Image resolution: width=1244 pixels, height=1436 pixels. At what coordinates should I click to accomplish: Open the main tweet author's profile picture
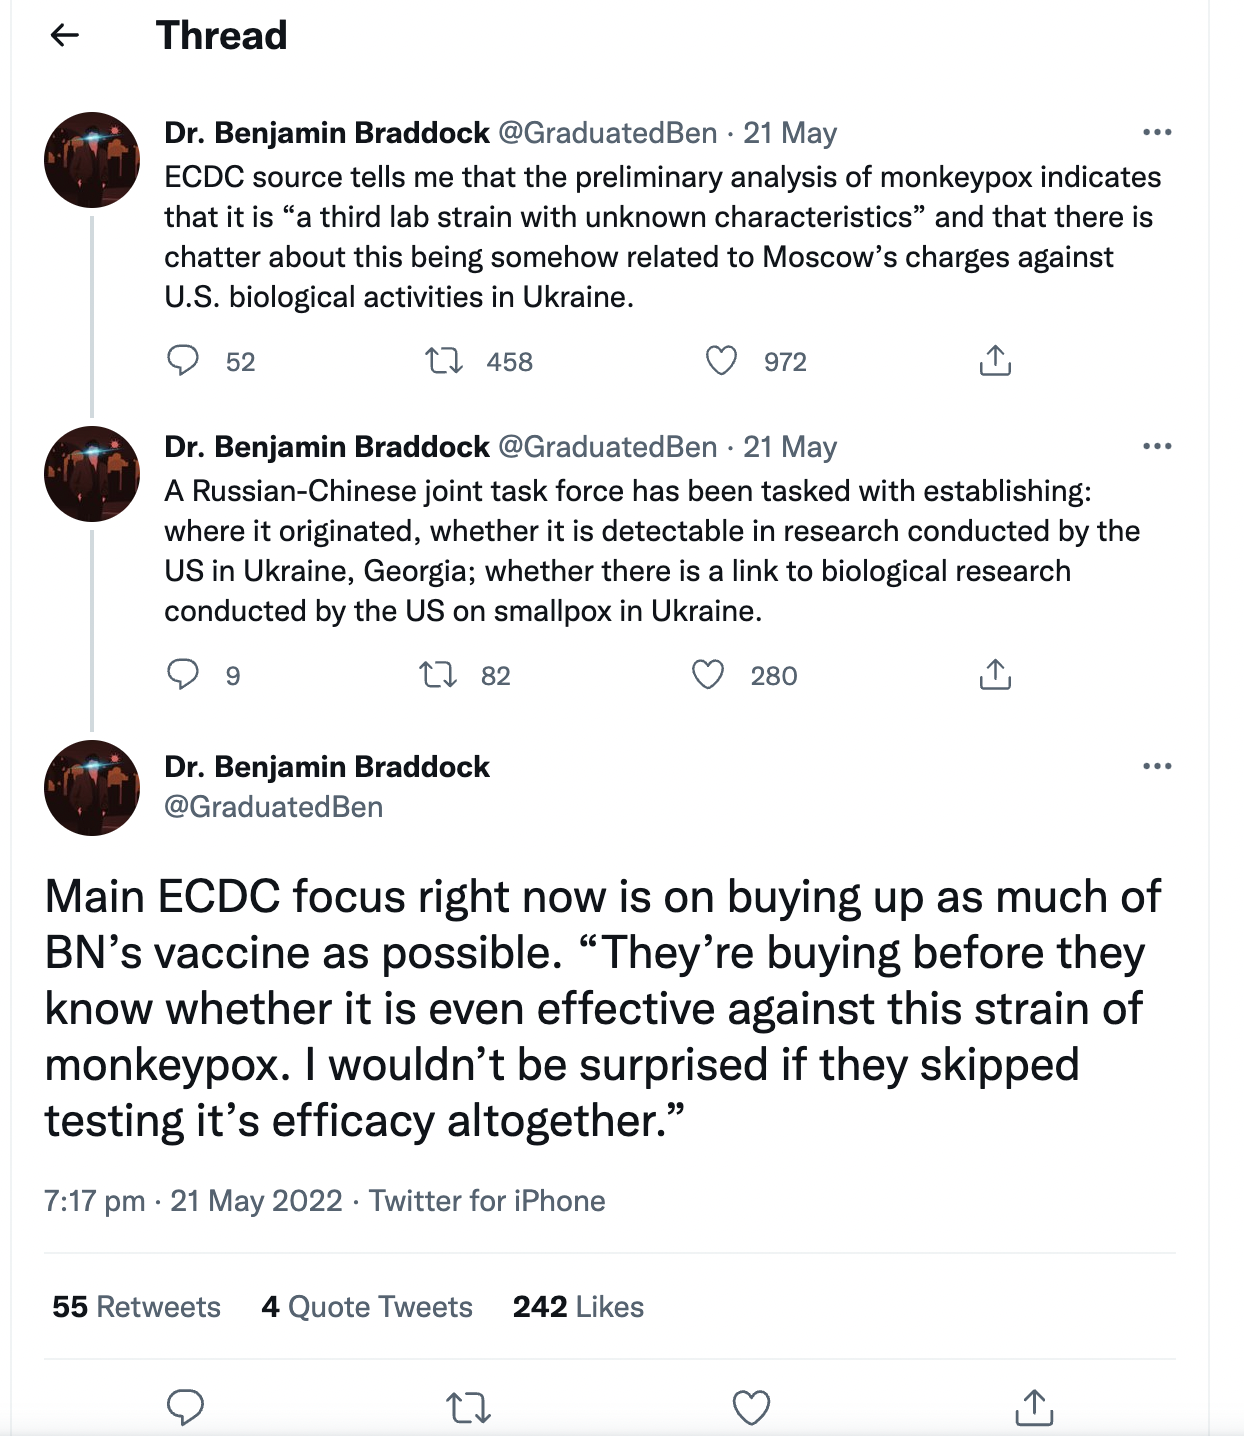tap(92, 788)
